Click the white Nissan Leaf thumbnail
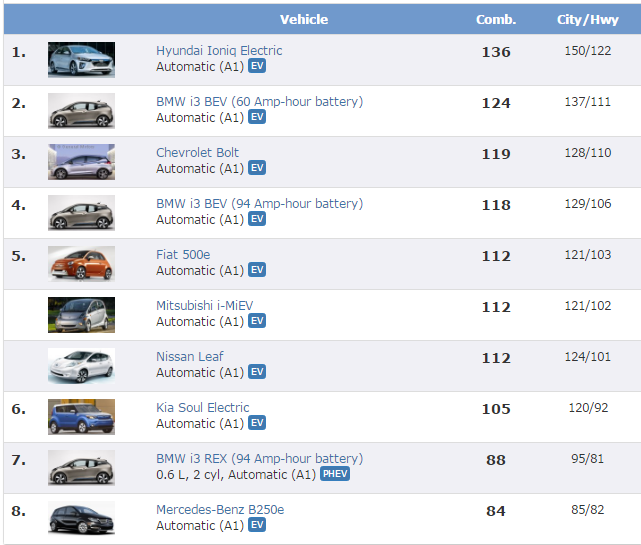641x545 pixels. coord(81,366)
